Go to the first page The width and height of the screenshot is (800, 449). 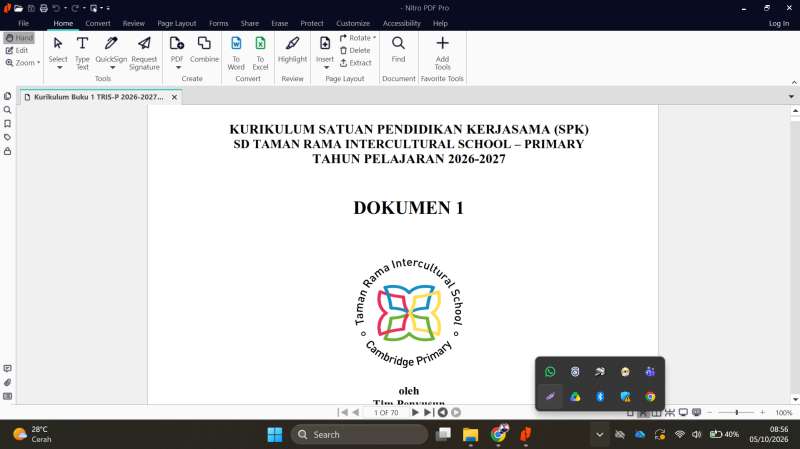pyautogui.click(x=343, y=412)
